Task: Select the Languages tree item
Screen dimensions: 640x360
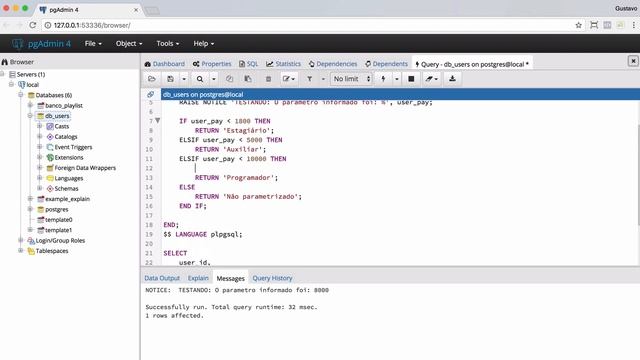Action: [x=69, y=178]
